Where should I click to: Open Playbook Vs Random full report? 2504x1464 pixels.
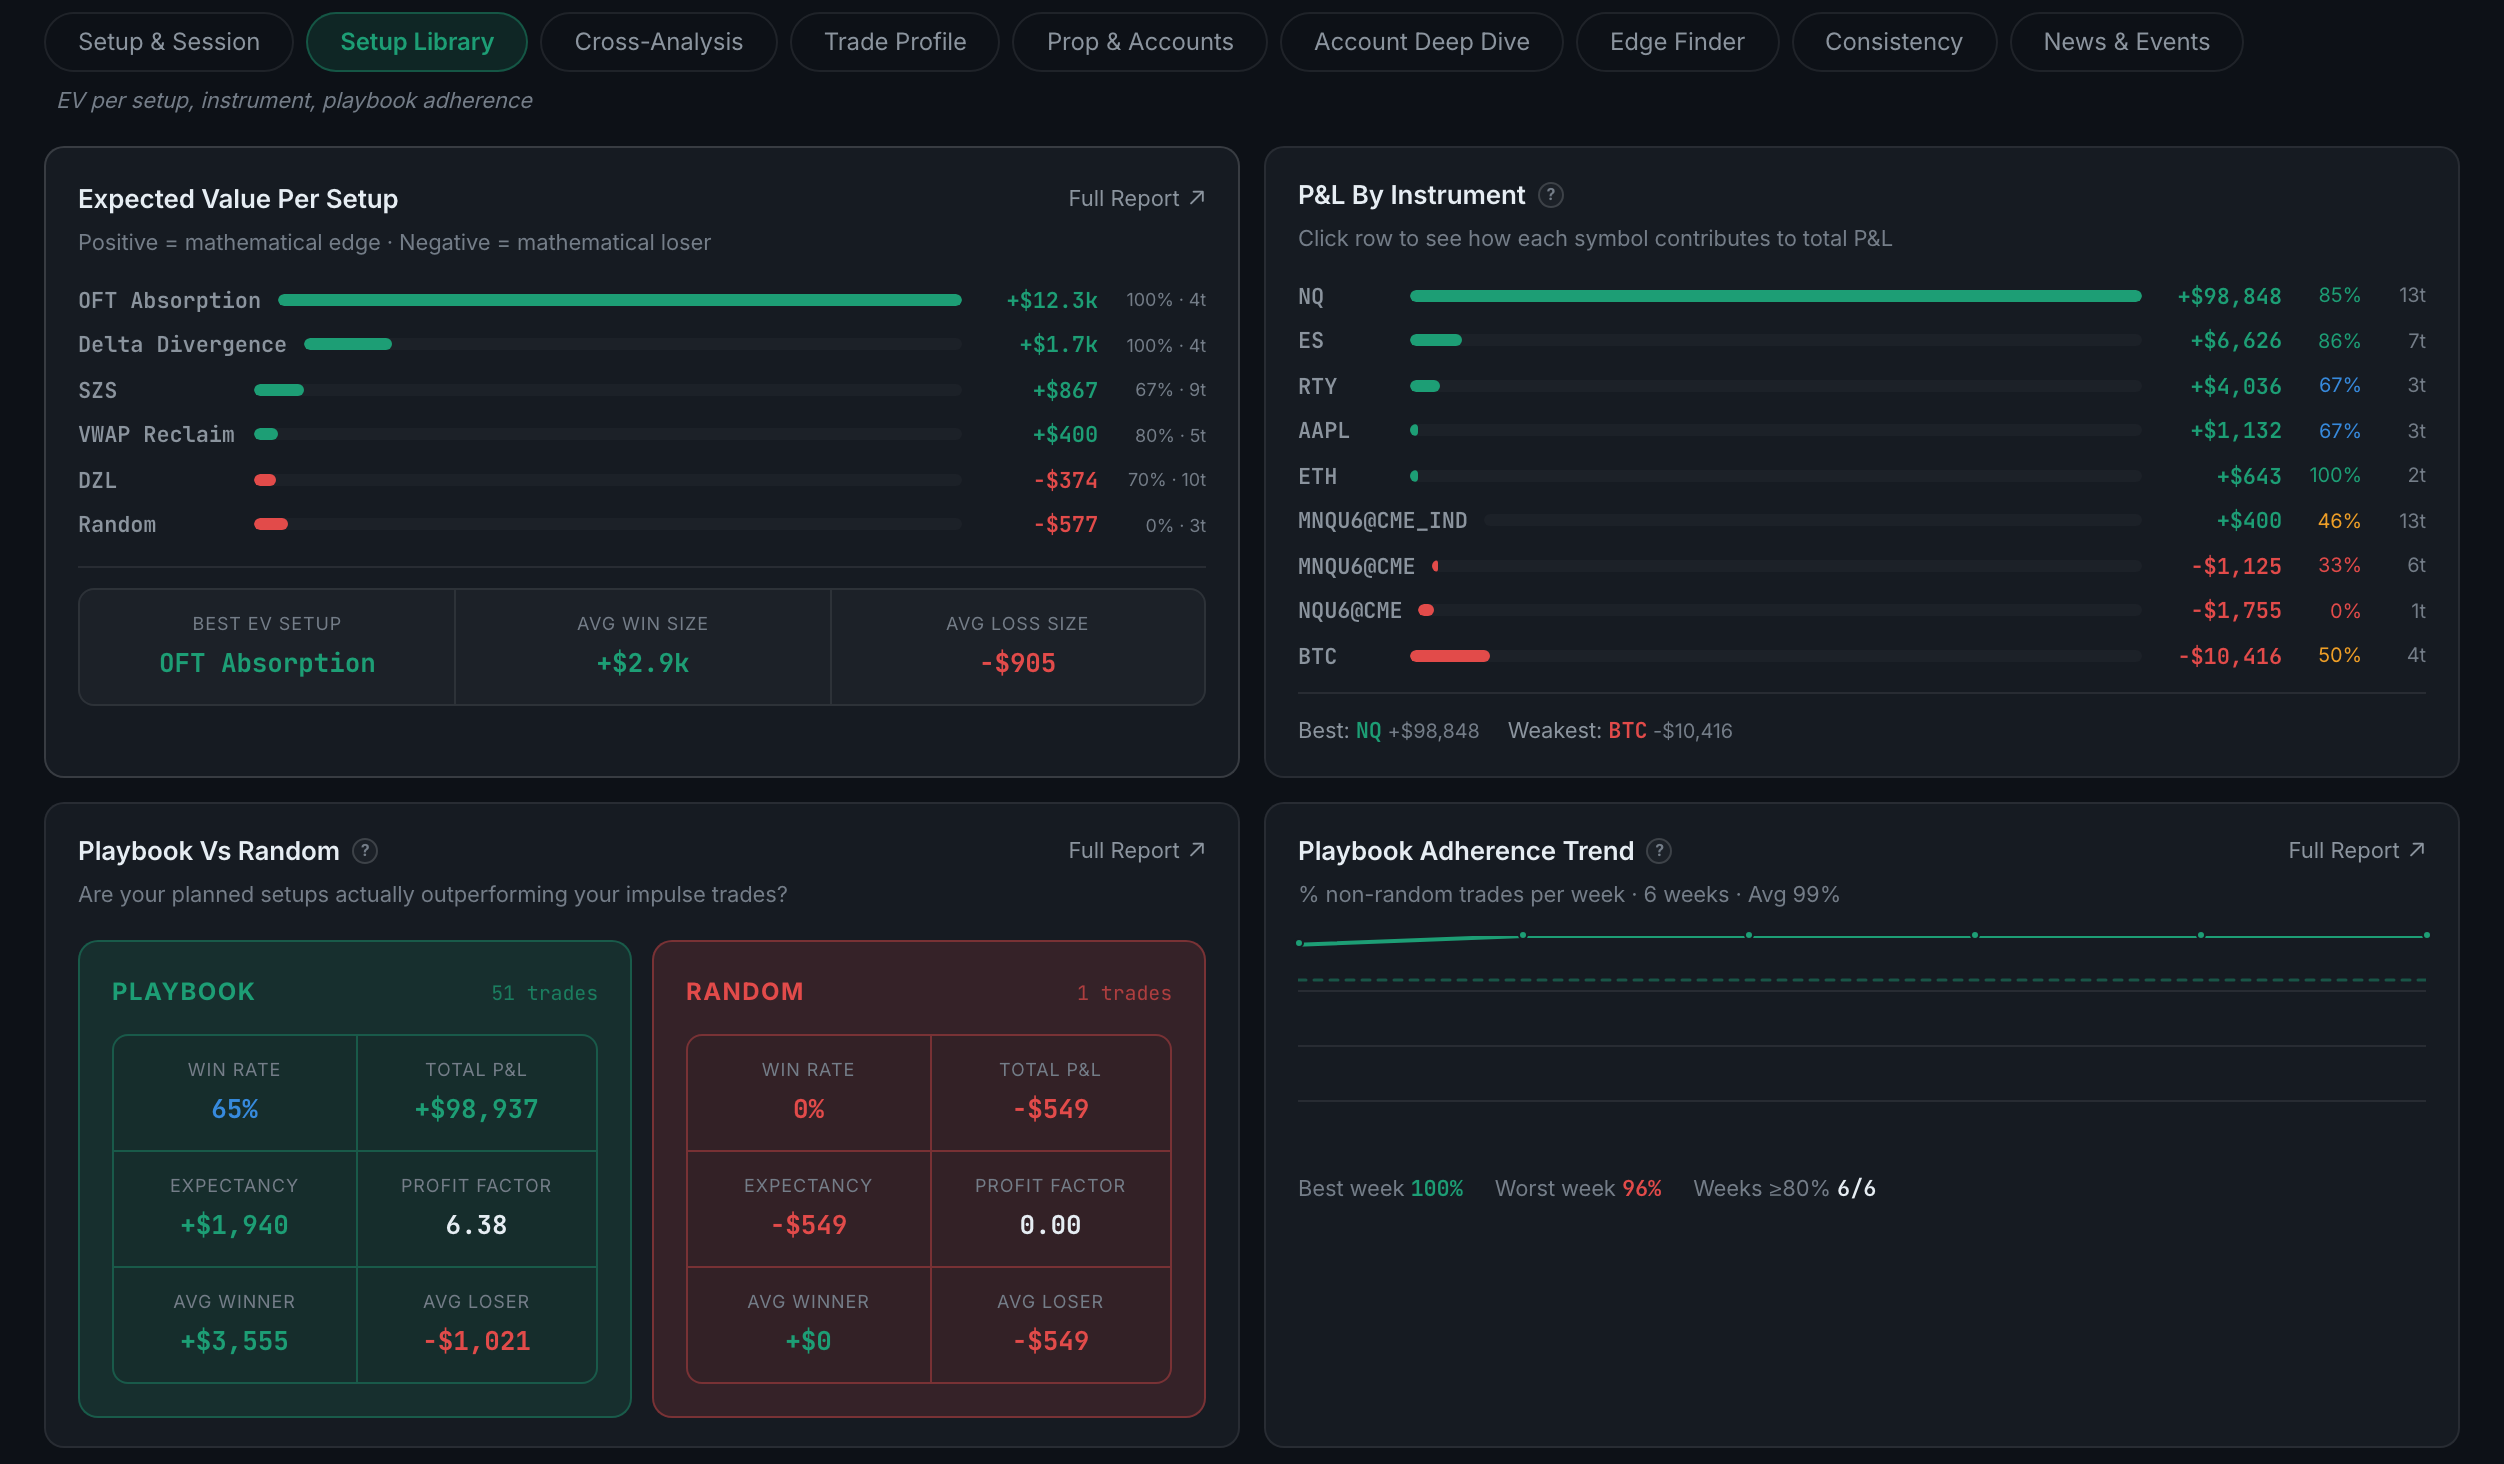click(1136, 850)
